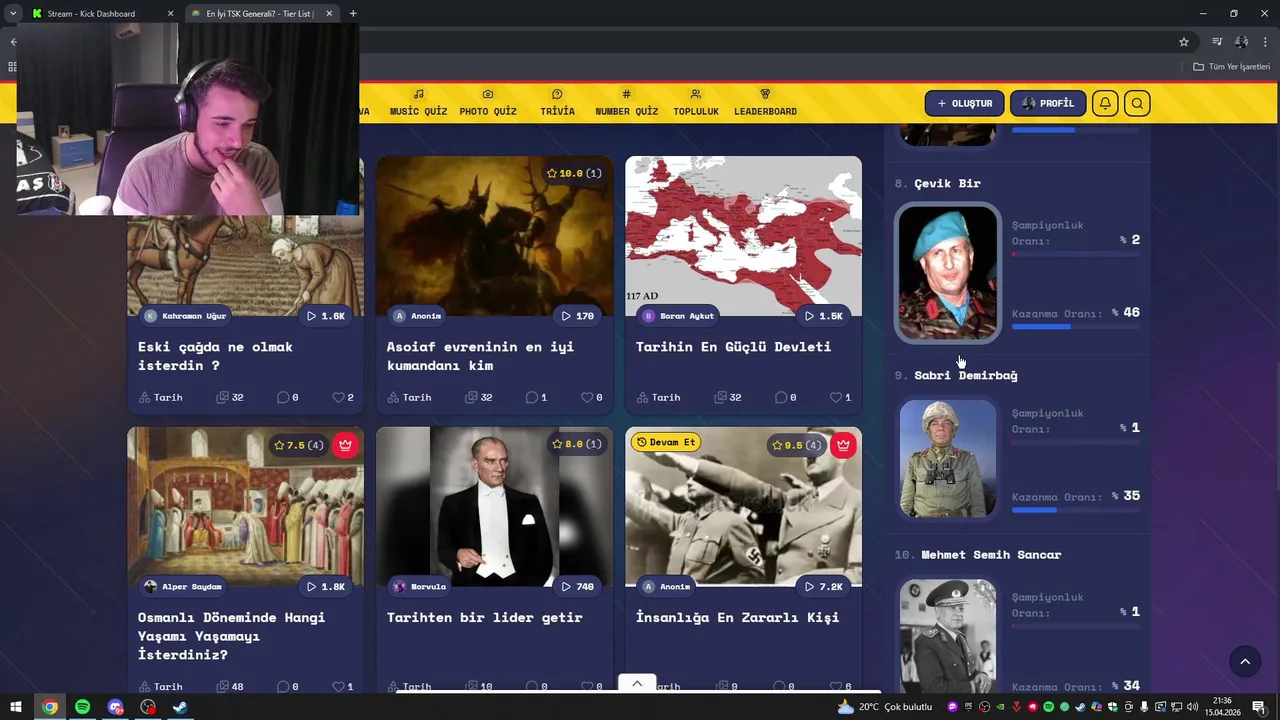Click 8.0 star rating on lider getir card
Image resolution: width=1280 pixels, height=720 pixels.
pos(576,444)
